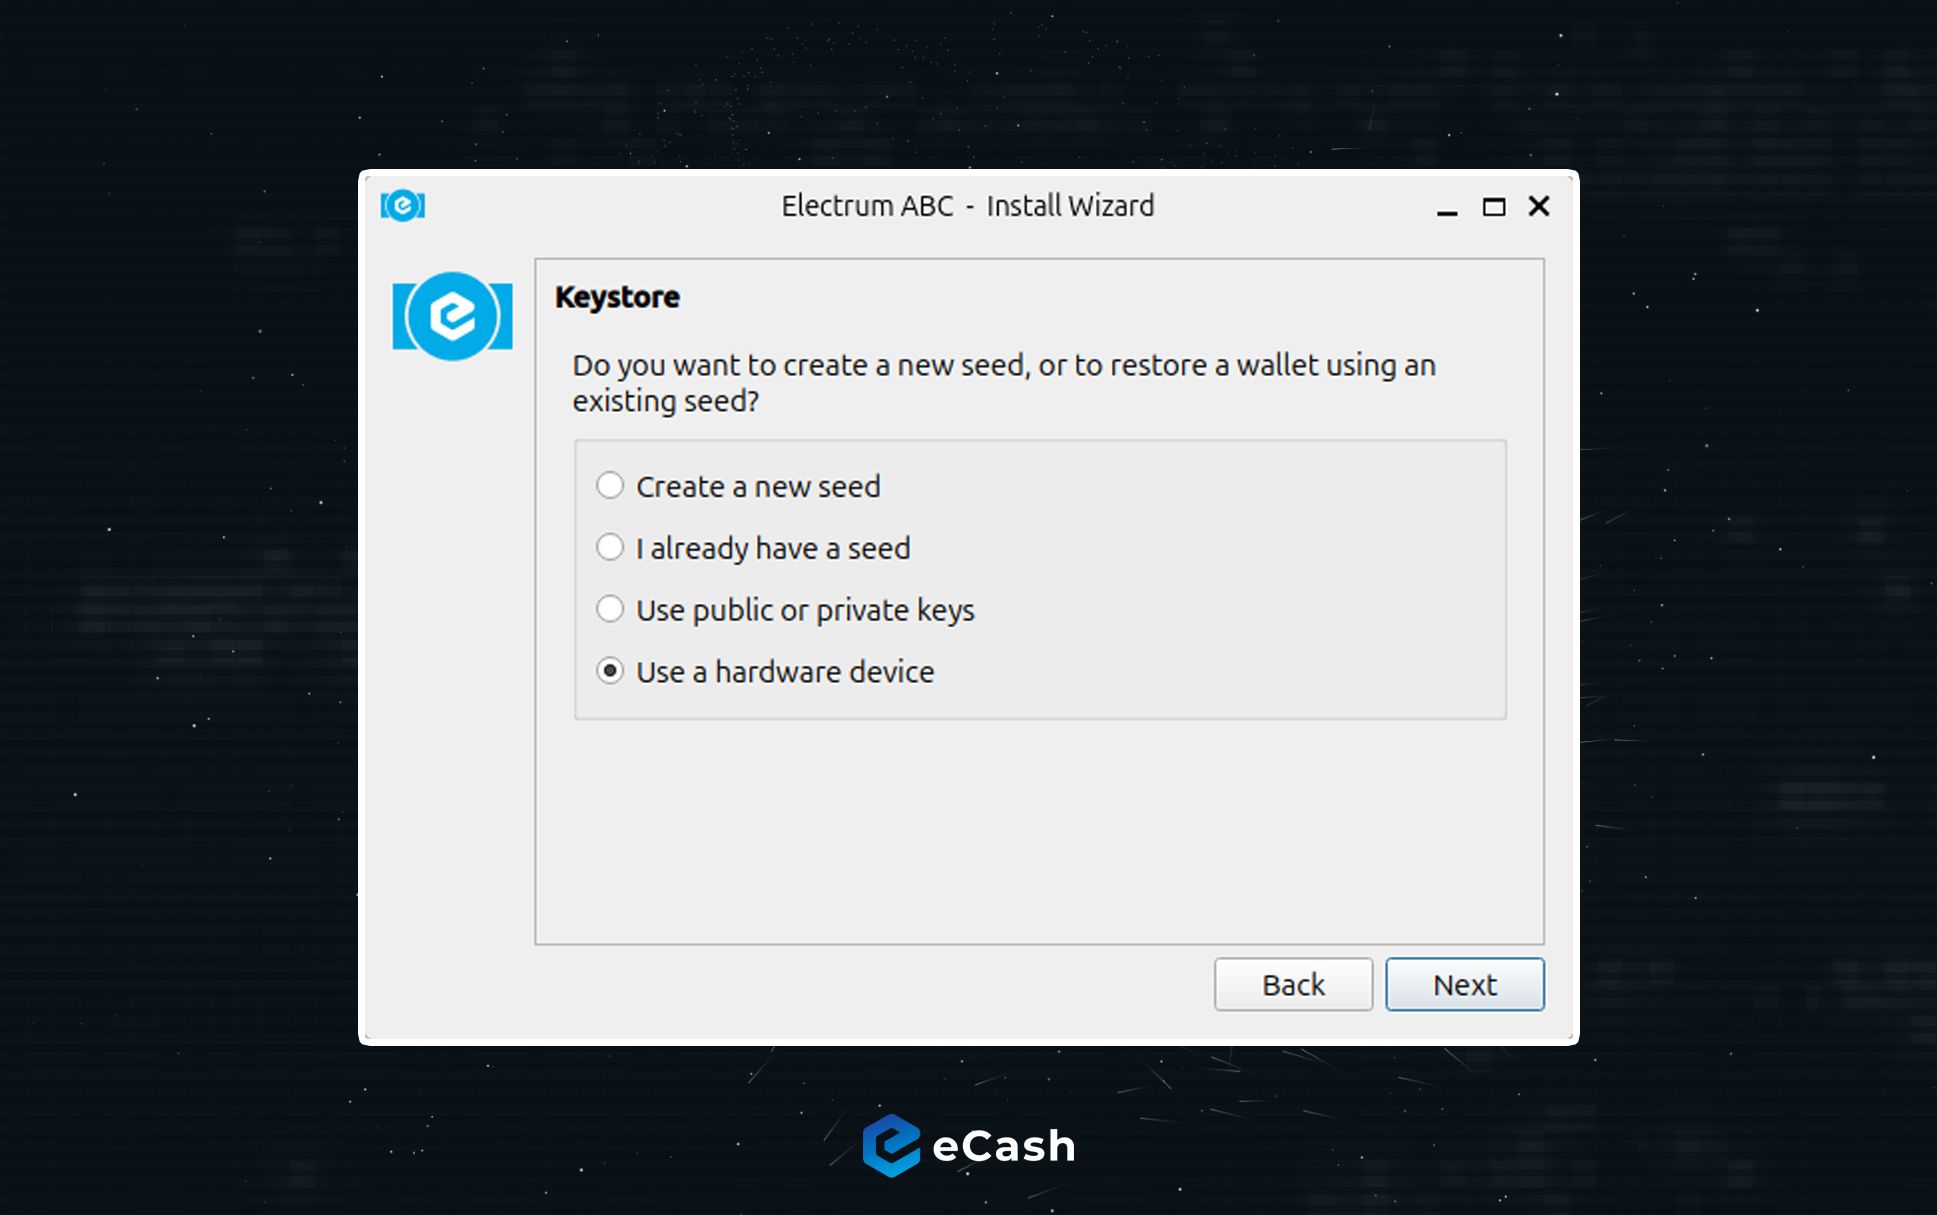This screenshot has width=1937, height=1215.
Task: Close the Install Wizard dialog
Action: pyautogui.click(x=1539, y=206)
